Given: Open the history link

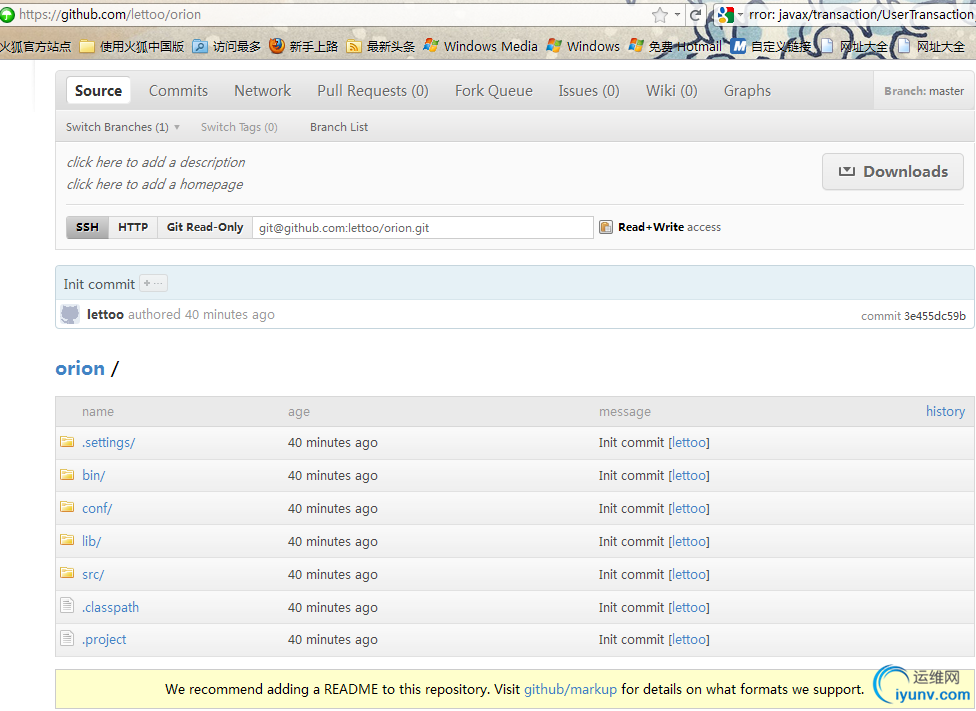Looking at the screenshot, I should click(945, 412).
